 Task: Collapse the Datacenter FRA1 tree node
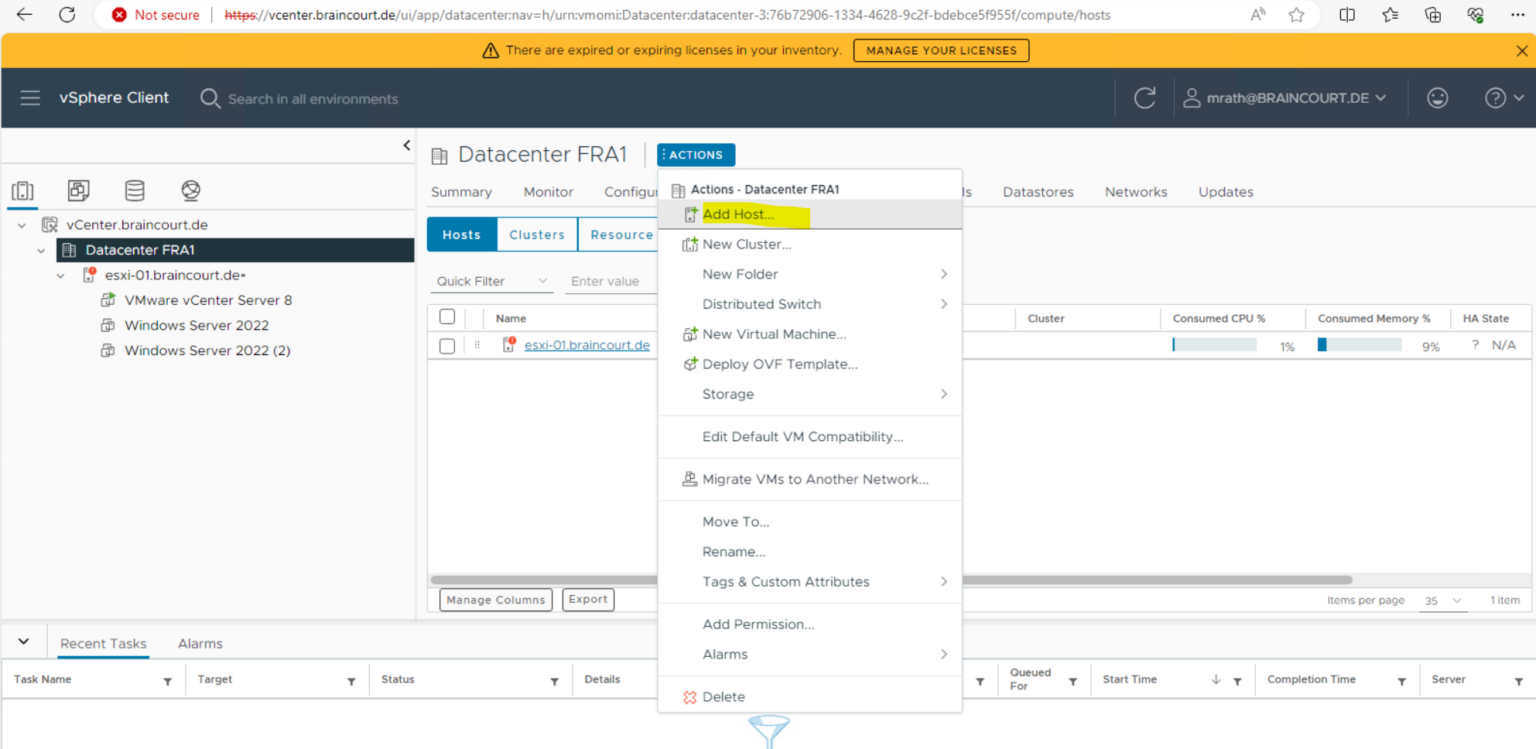pos(41,250)
